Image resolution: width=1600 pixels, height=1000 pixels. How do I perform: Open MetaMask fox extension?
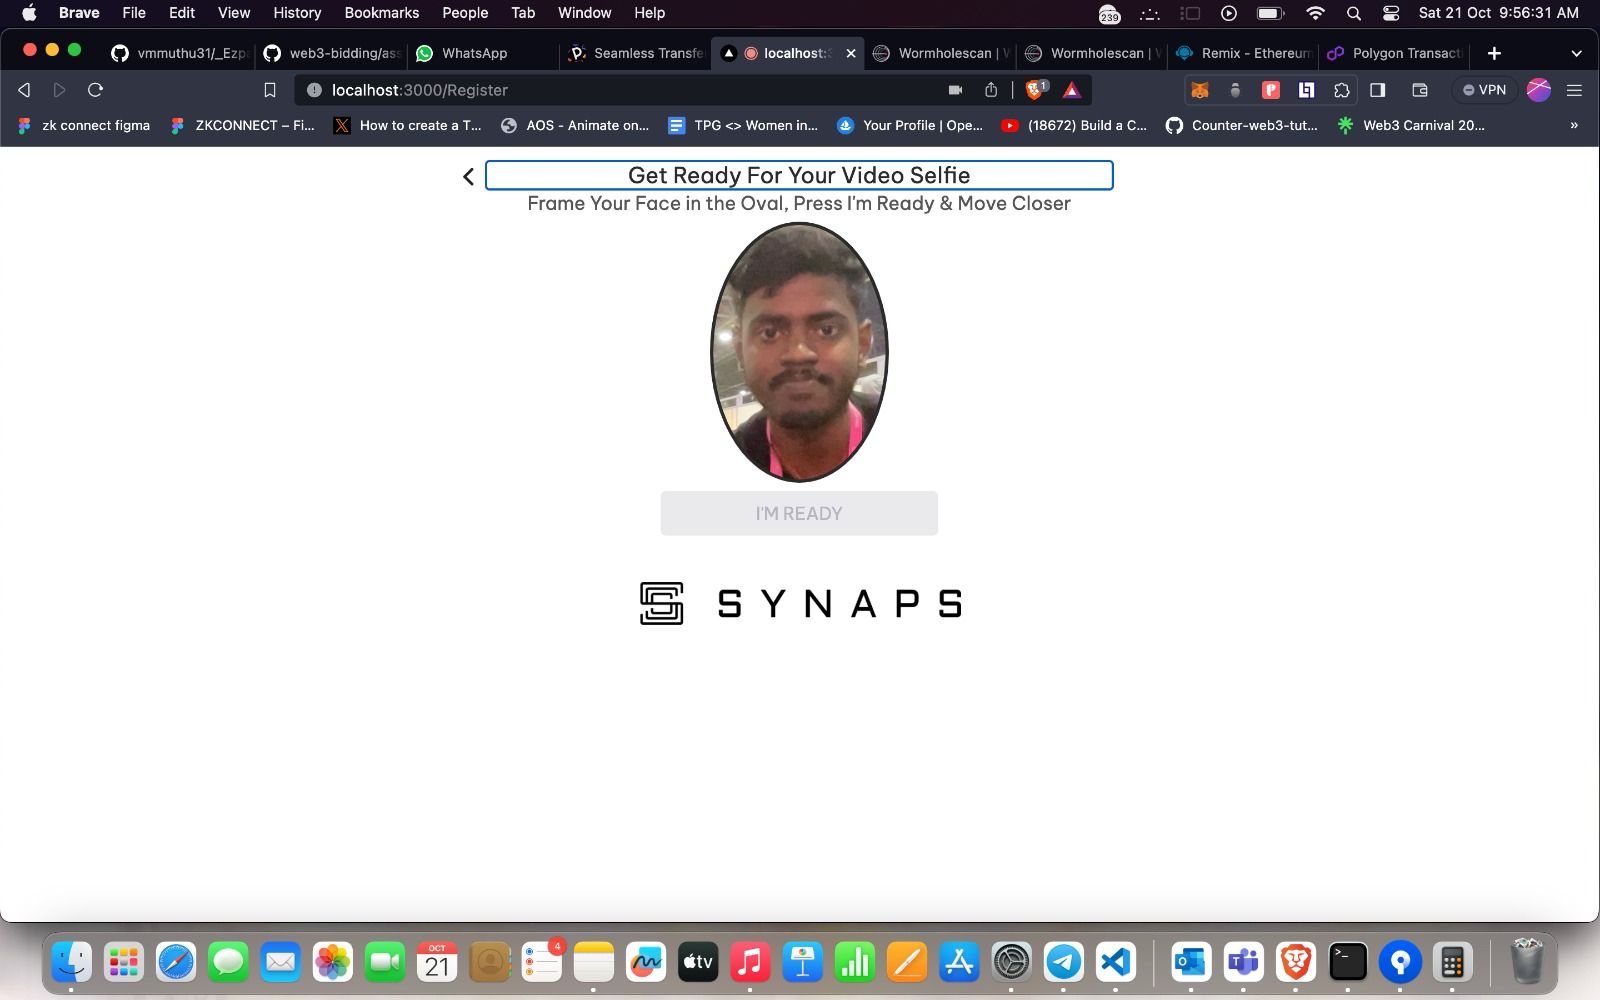pos(1200,90)
